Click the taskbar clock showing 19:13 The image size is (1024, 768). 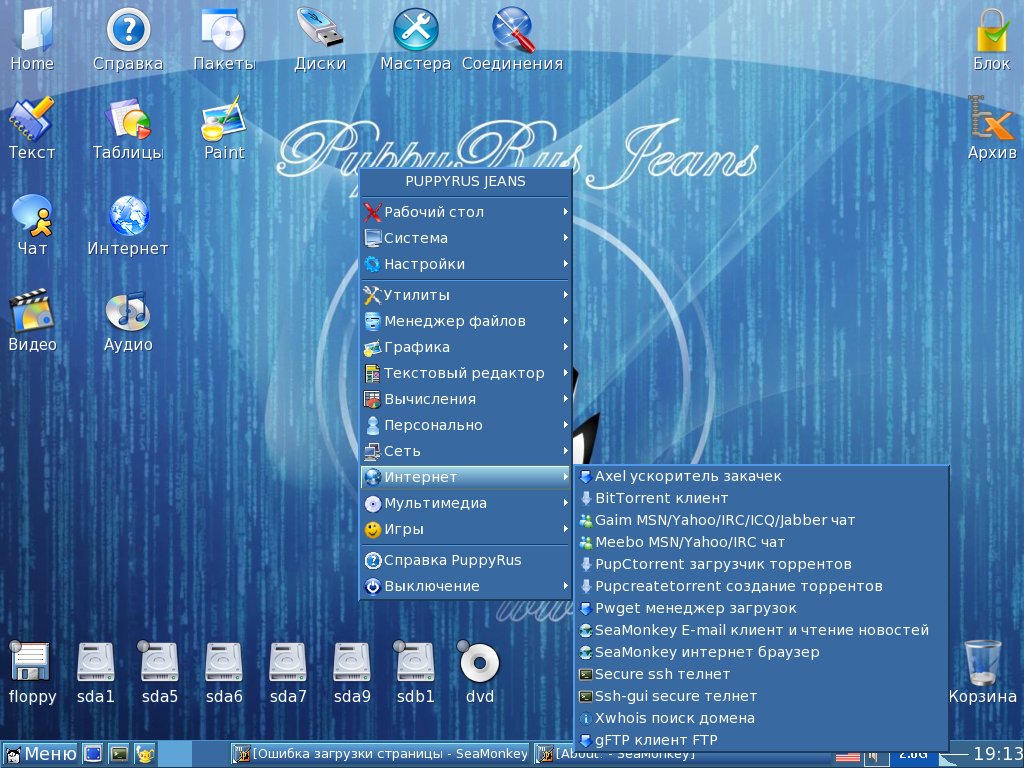click(x=998, y=754)
